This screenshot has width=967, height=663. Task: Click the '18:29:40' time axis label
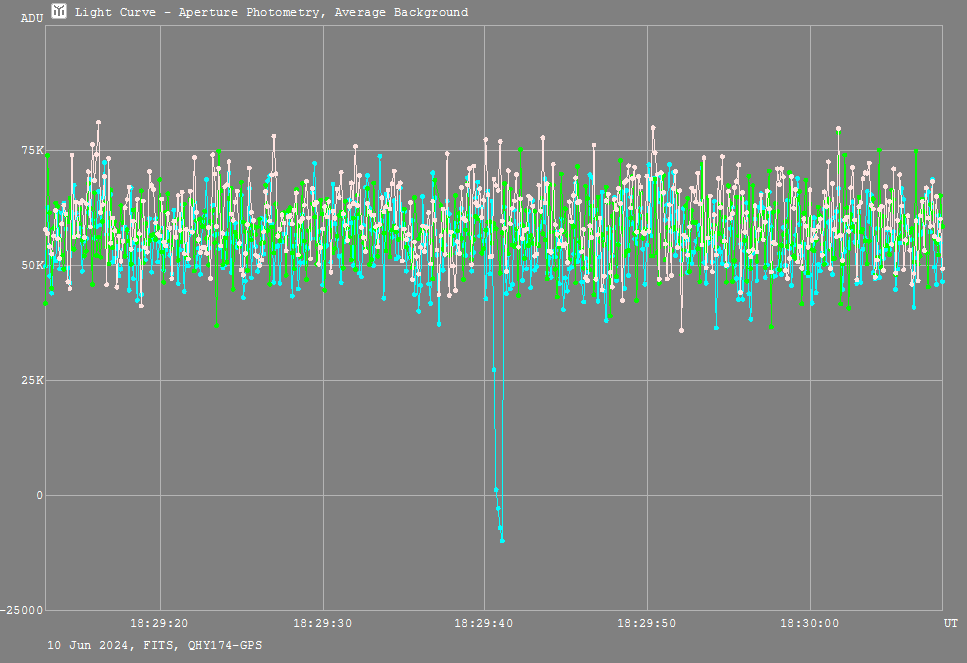pos(484,624)
